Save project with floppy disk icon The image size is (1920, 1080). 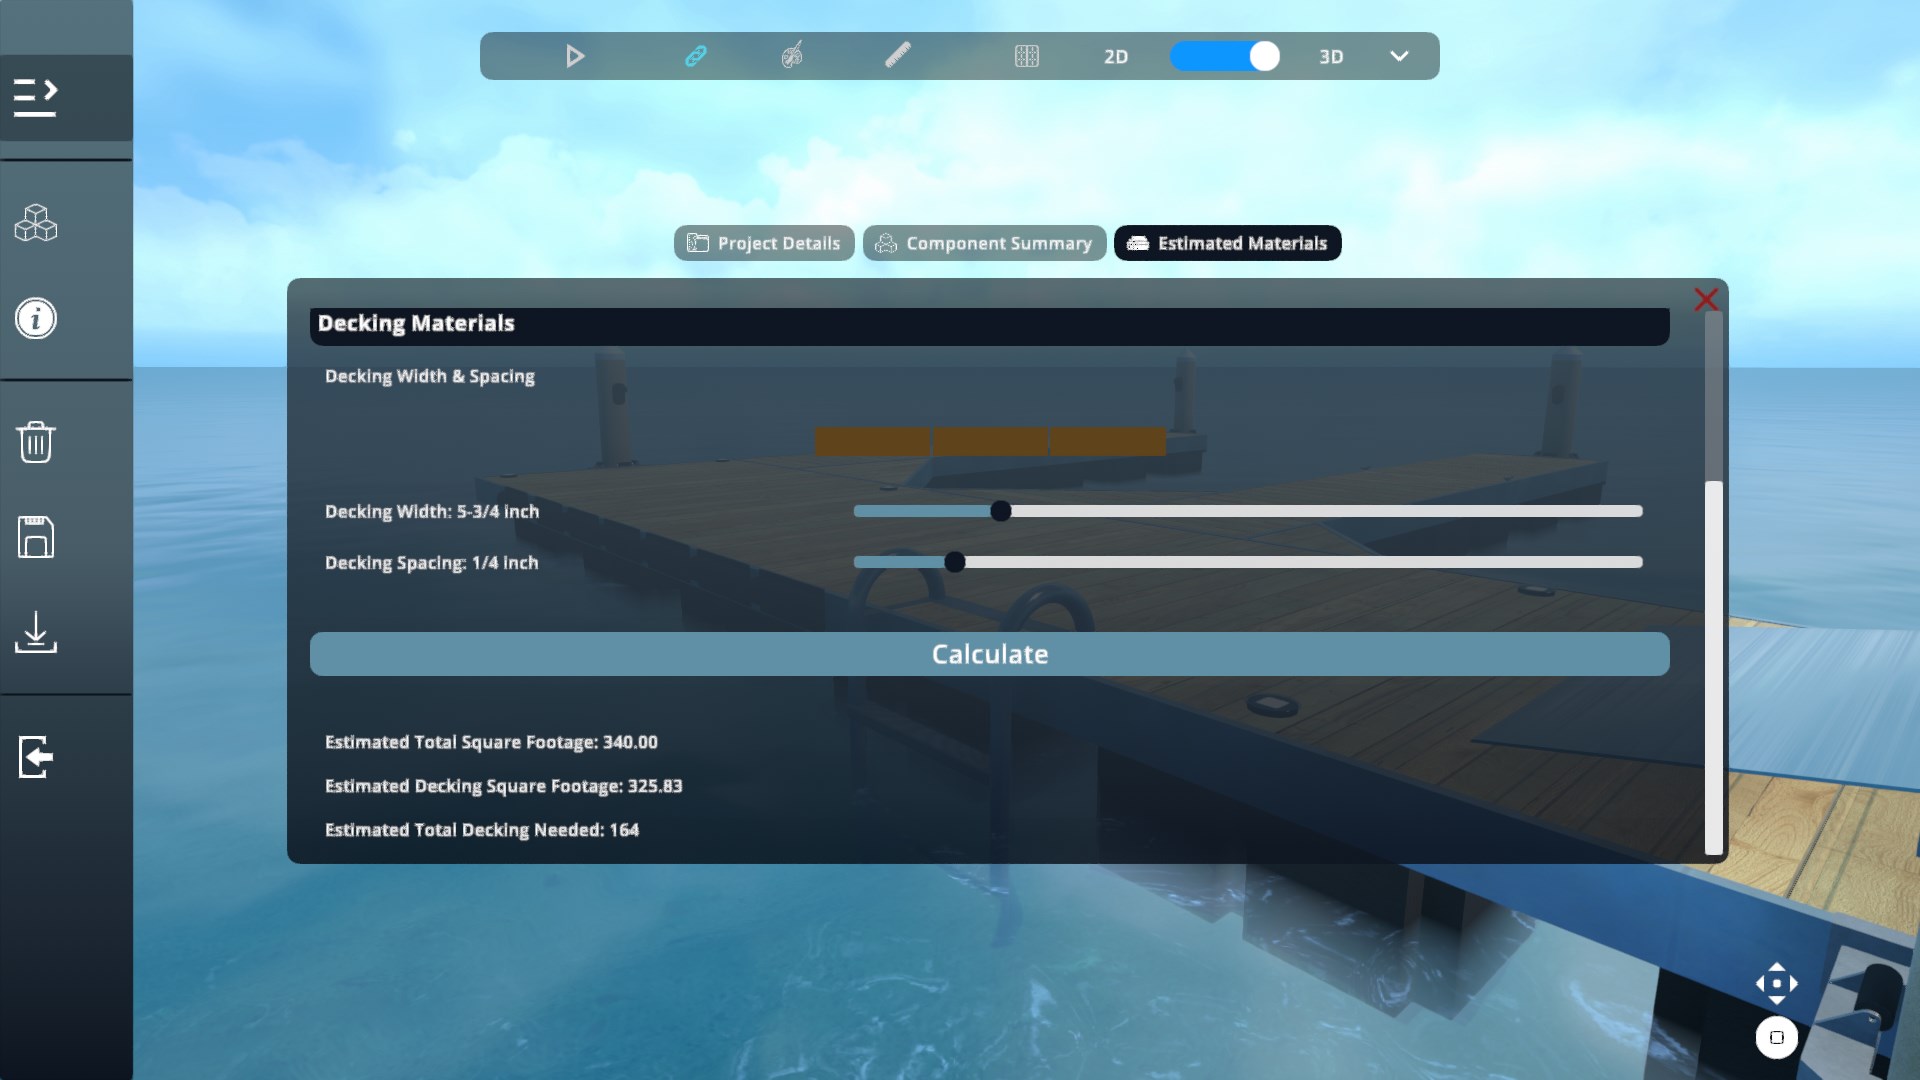click(36, 537)
